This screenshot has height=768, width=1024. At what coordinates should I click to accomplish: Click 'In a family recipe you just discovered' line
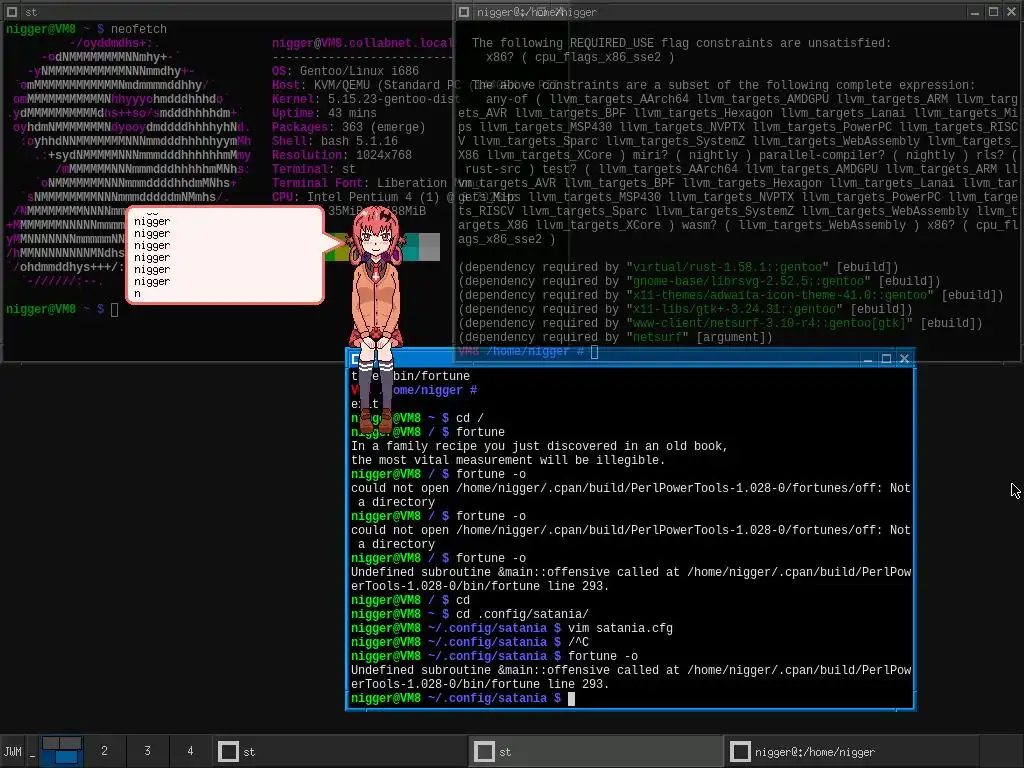(x=539, y=446)
